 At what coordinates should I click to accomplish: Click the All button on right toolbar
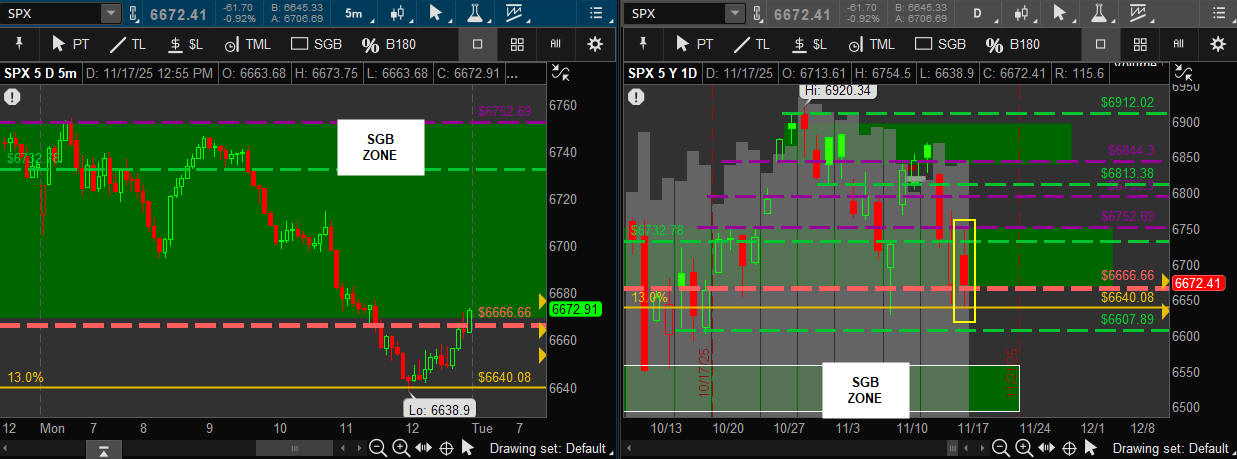click(x=1178, y=44)
